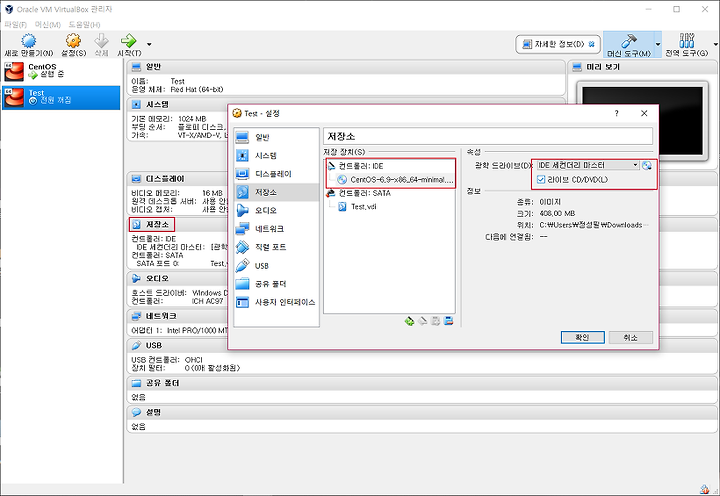
Task: Click the choose optical disk image icon
Action: (x=647, y=165)
